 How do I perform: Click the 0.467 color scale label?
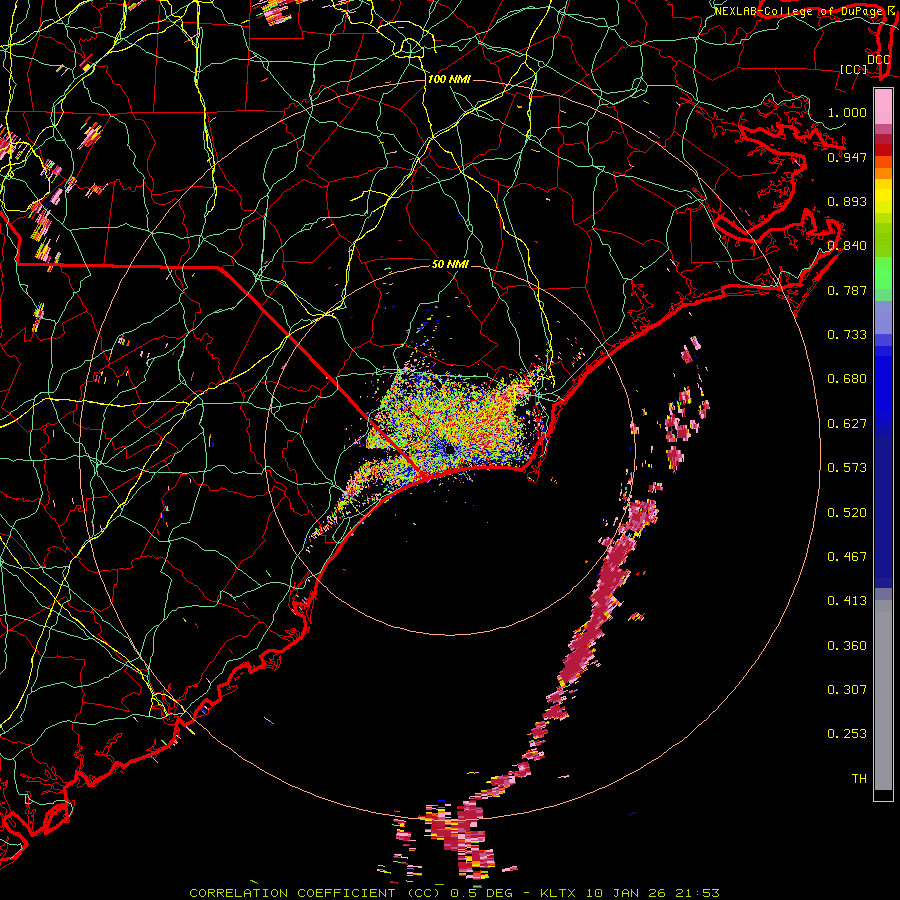[x=847, y=557]
